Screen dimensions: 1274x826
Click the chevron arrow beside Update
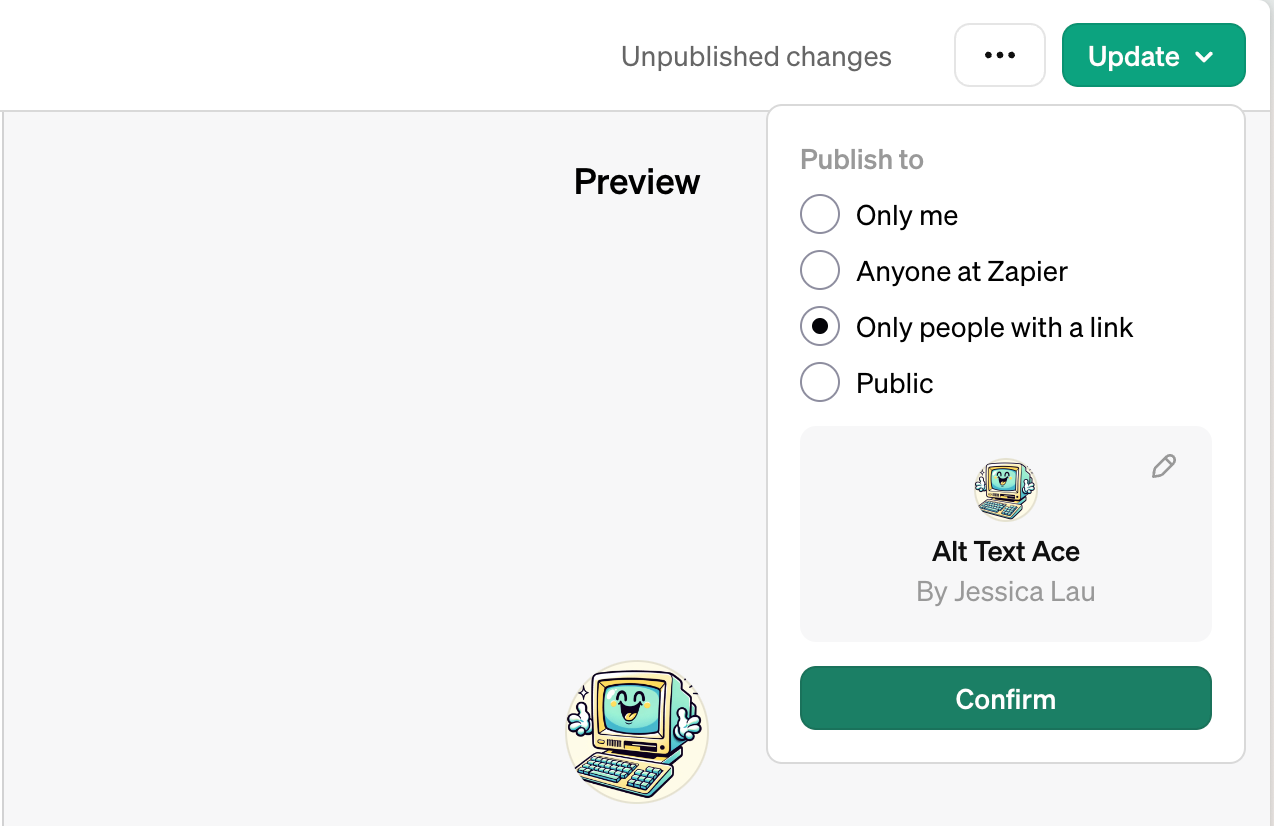pos(1204,57)
